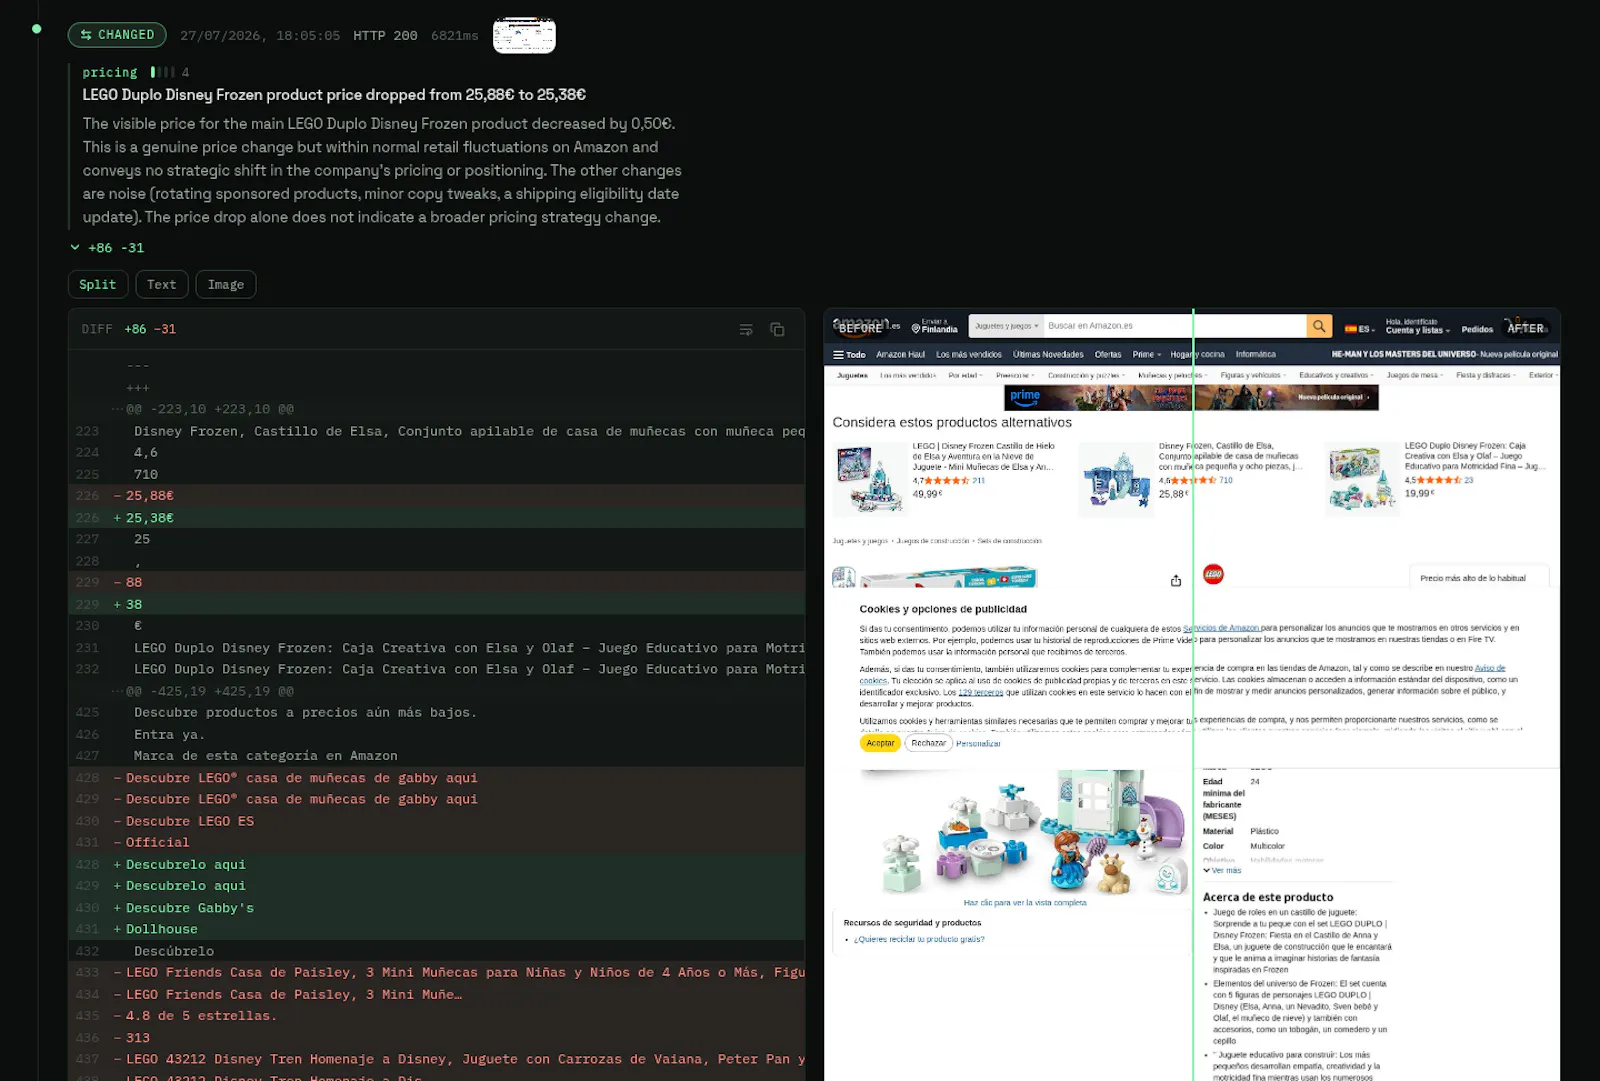Image resolution: width=1600 pixels, height=1081 pixels.
Task: Open the 'Juguetes y juegos' search category dropdown
Action: pos(1007,326)
